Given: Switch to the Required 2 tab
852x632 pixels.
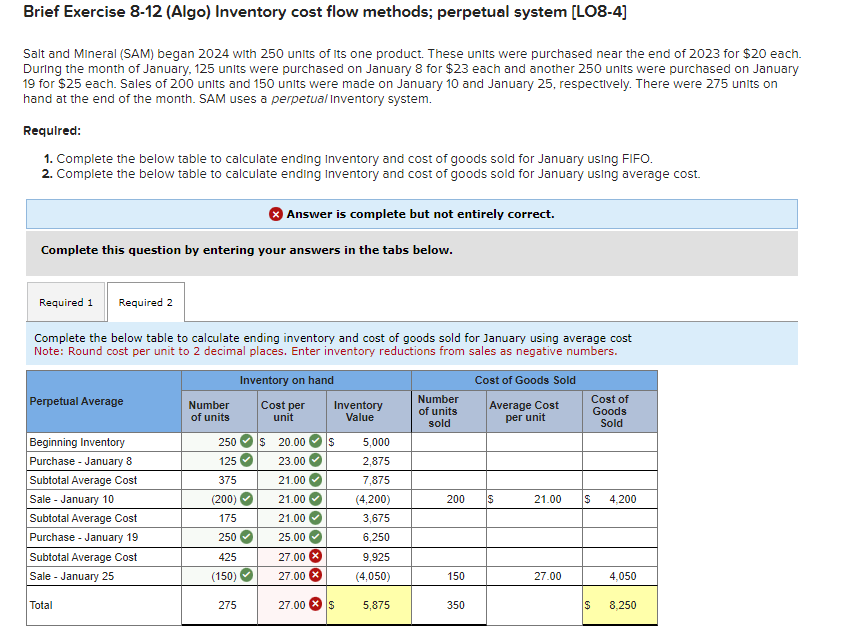Looking at the screenshot, I should tap(146, 302).
